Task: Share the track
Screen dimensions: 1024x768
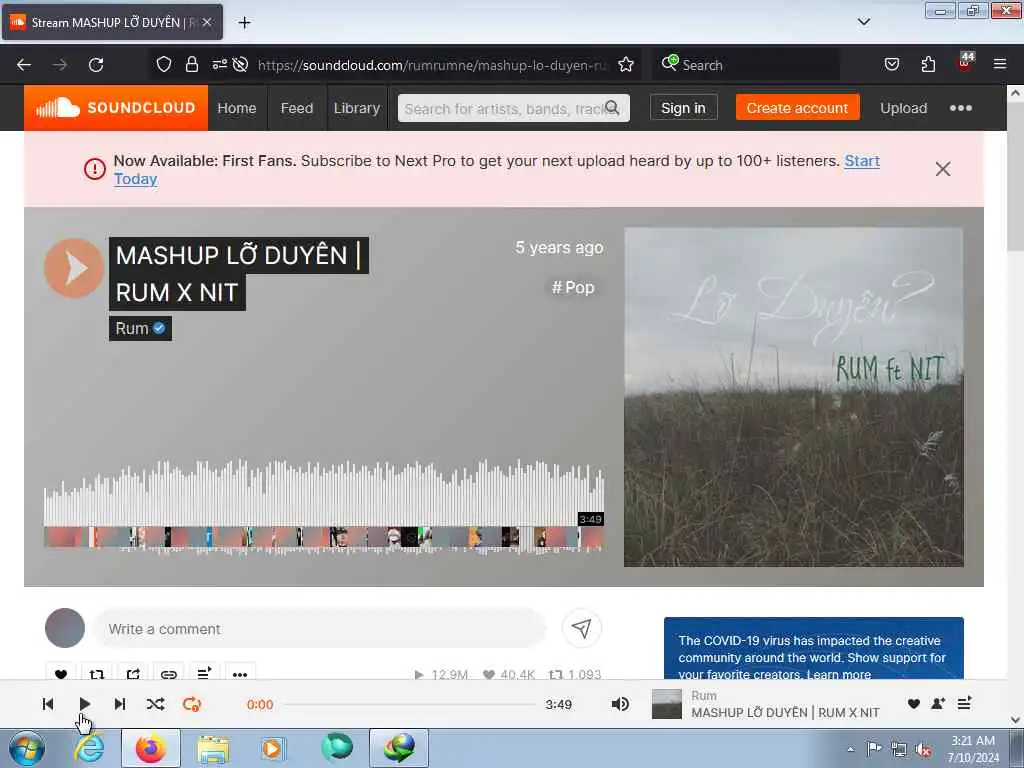Action: (x=133, y=674)
